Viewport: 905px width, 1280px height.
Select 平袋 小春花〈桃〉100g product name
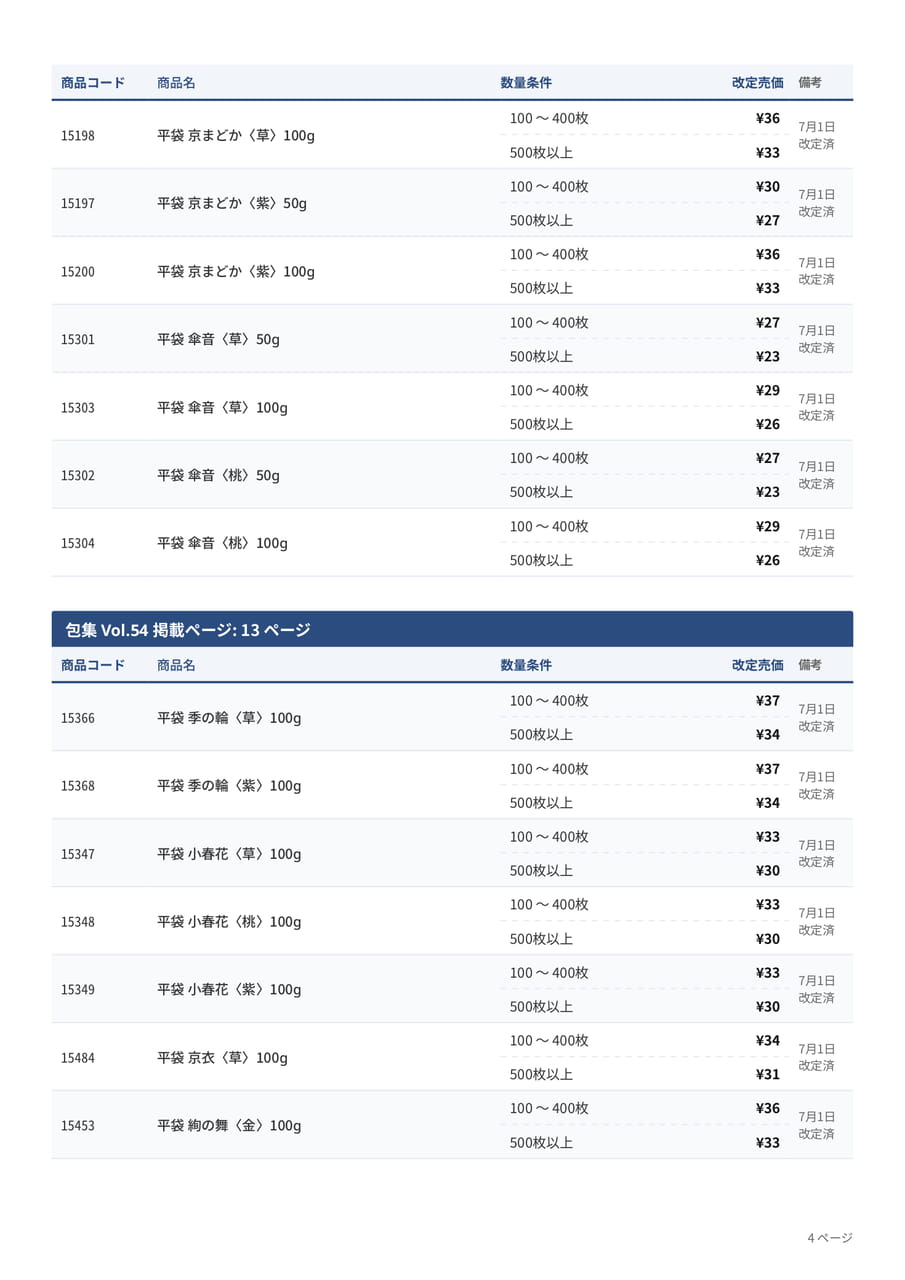229,922
